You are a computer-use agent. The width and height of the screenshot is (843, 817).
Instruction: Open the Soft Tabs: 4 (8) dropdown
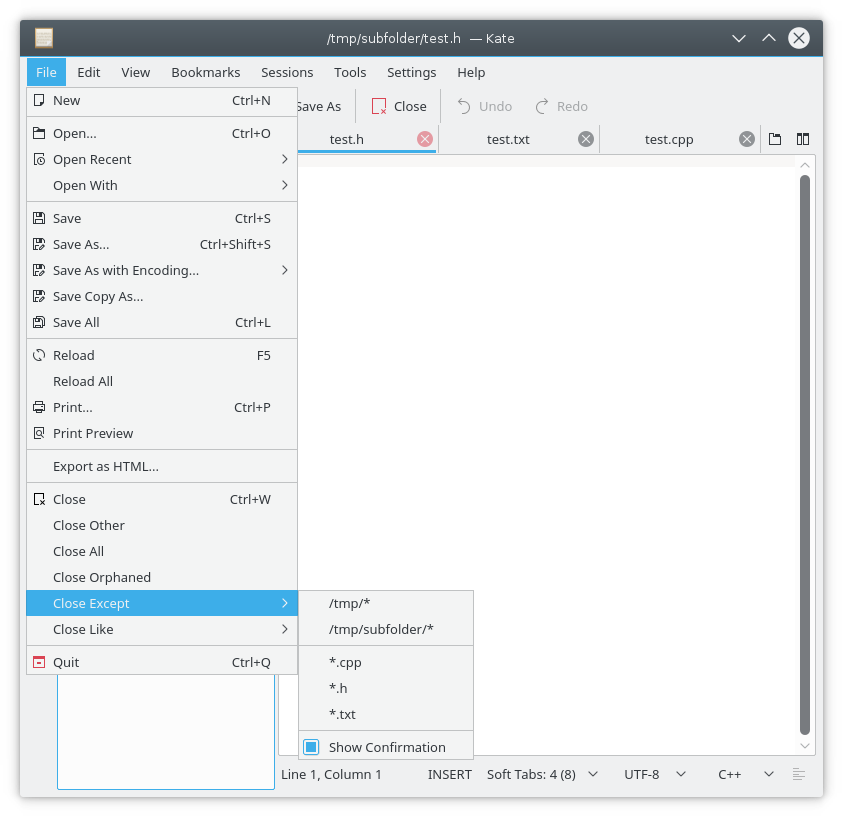coord(542,775)
